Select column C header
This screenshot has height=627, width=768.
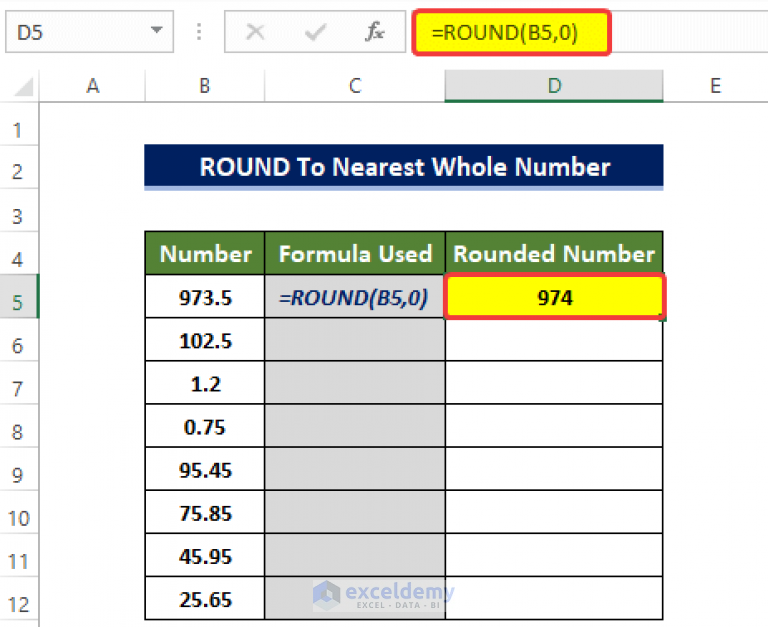point(355,86)
